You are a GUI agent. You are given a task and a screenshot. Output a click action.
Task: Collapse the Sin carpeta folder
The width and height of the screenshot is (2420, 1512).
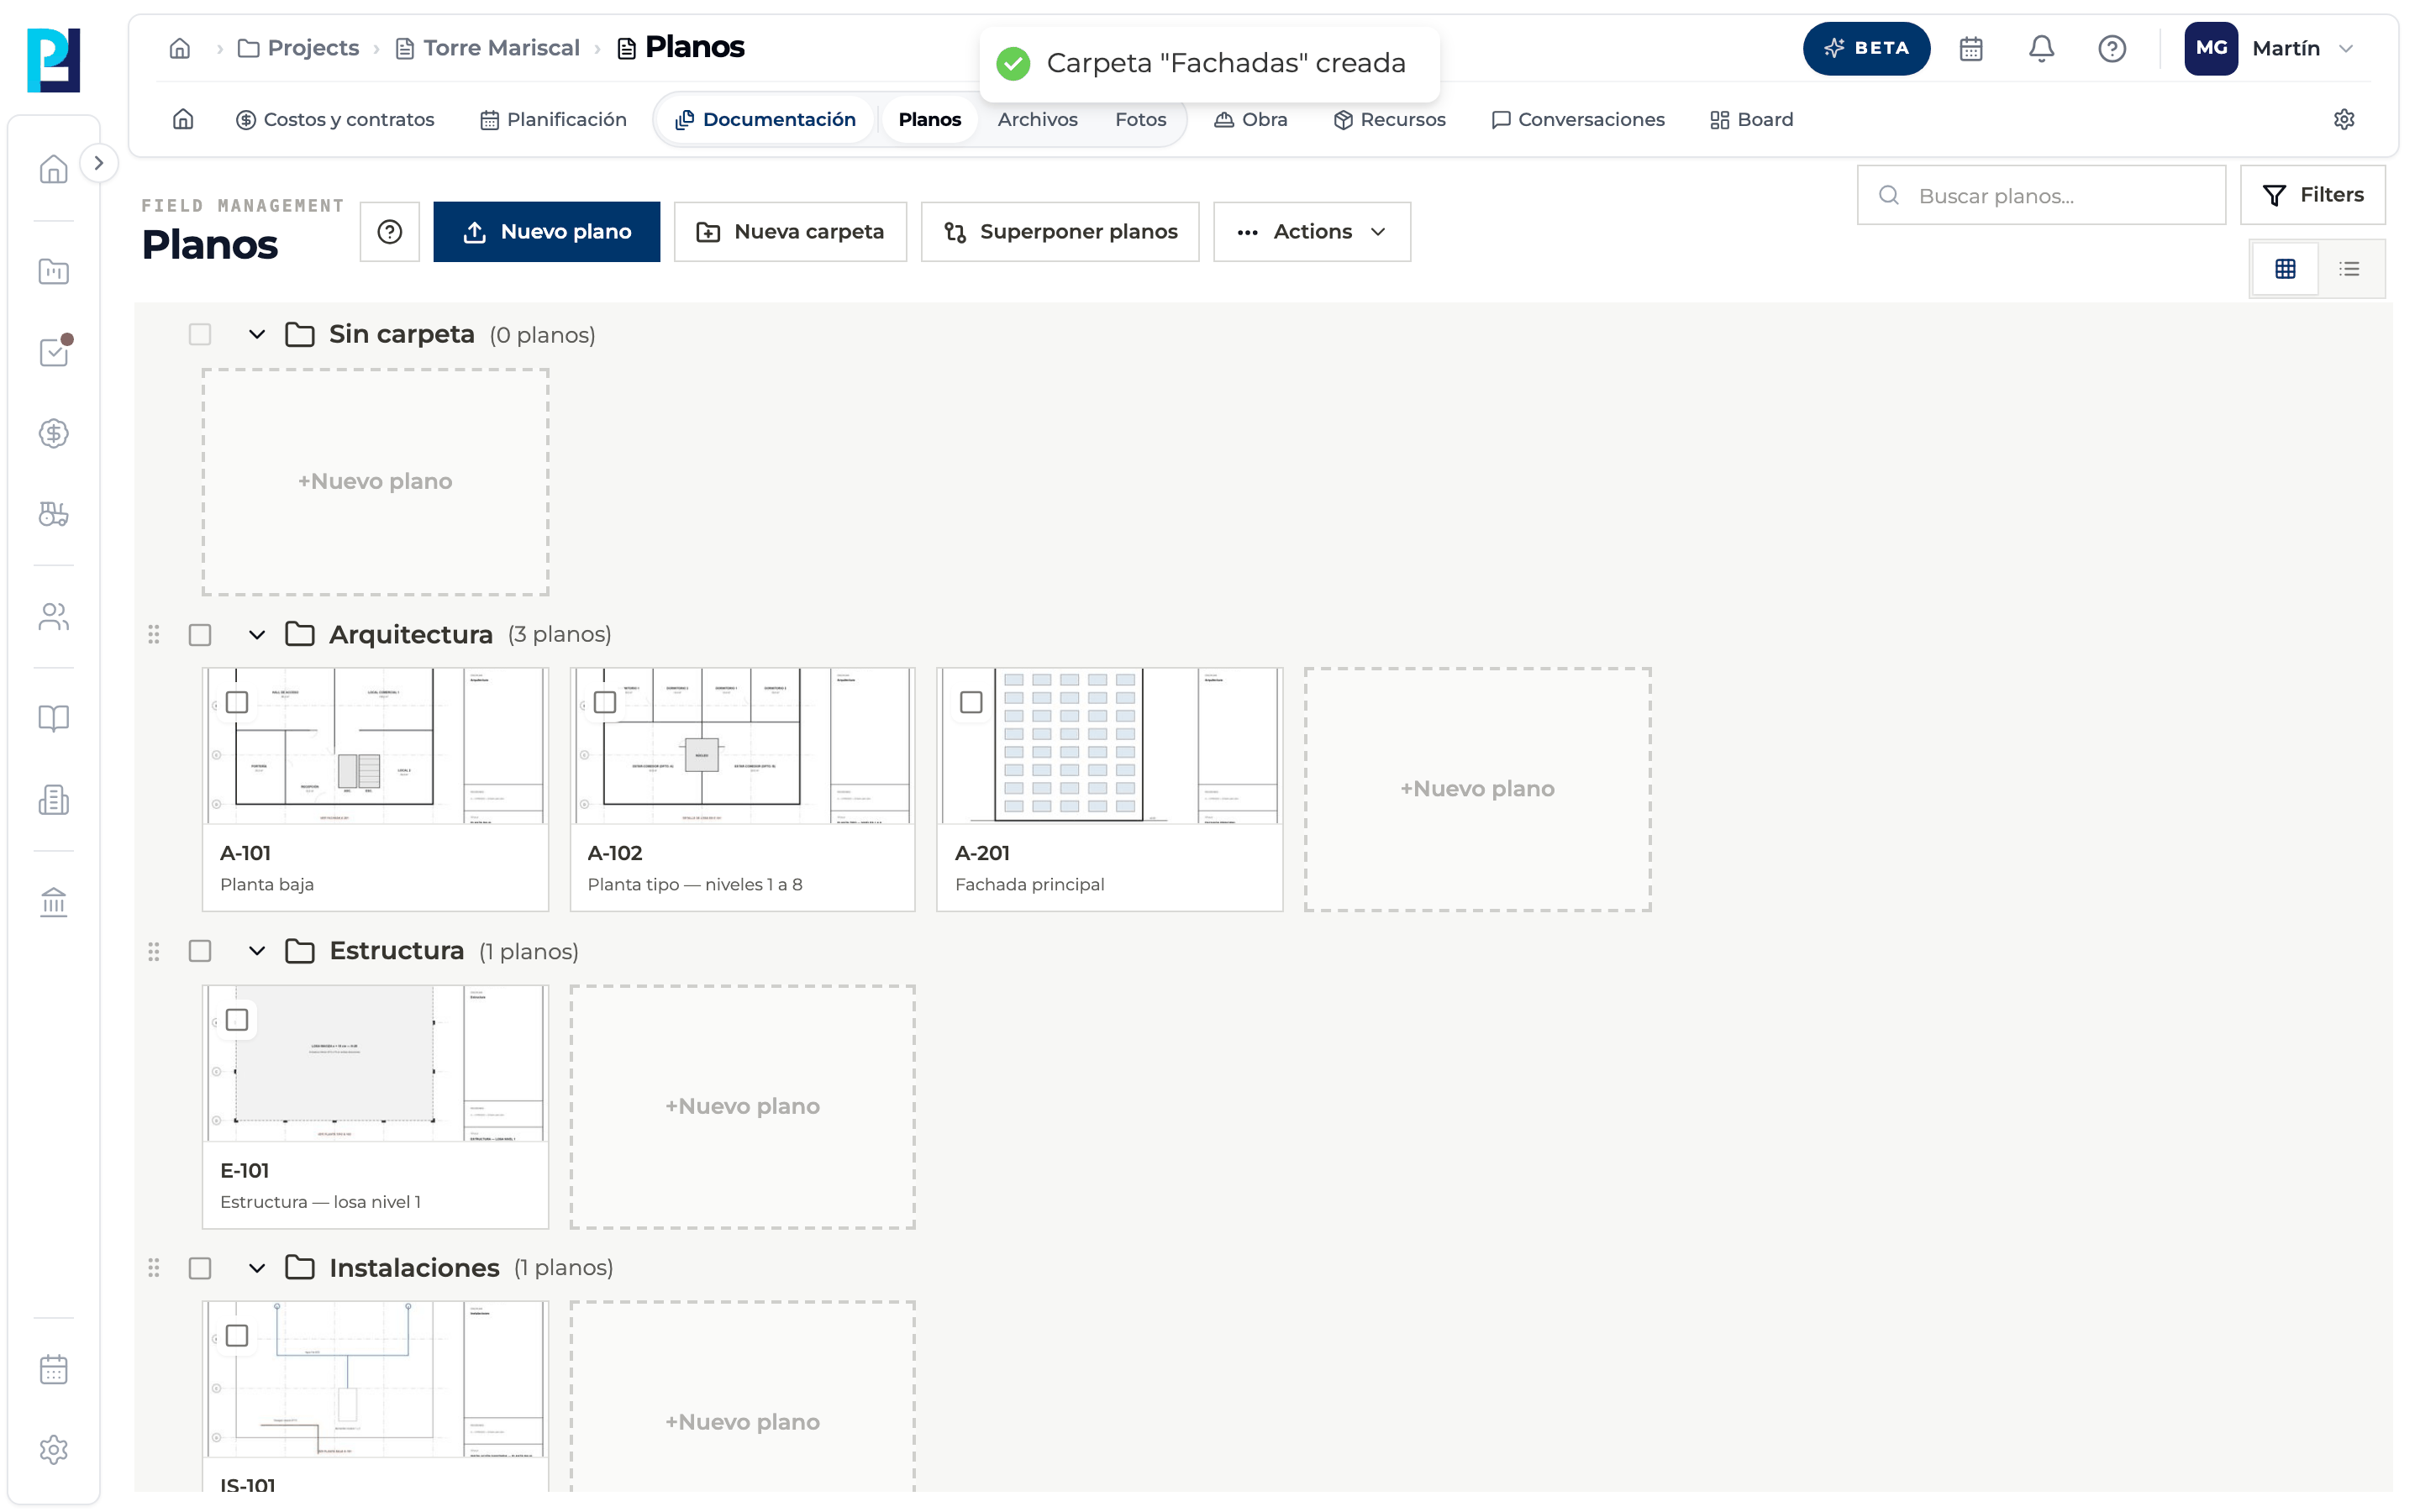pos(257,334)
